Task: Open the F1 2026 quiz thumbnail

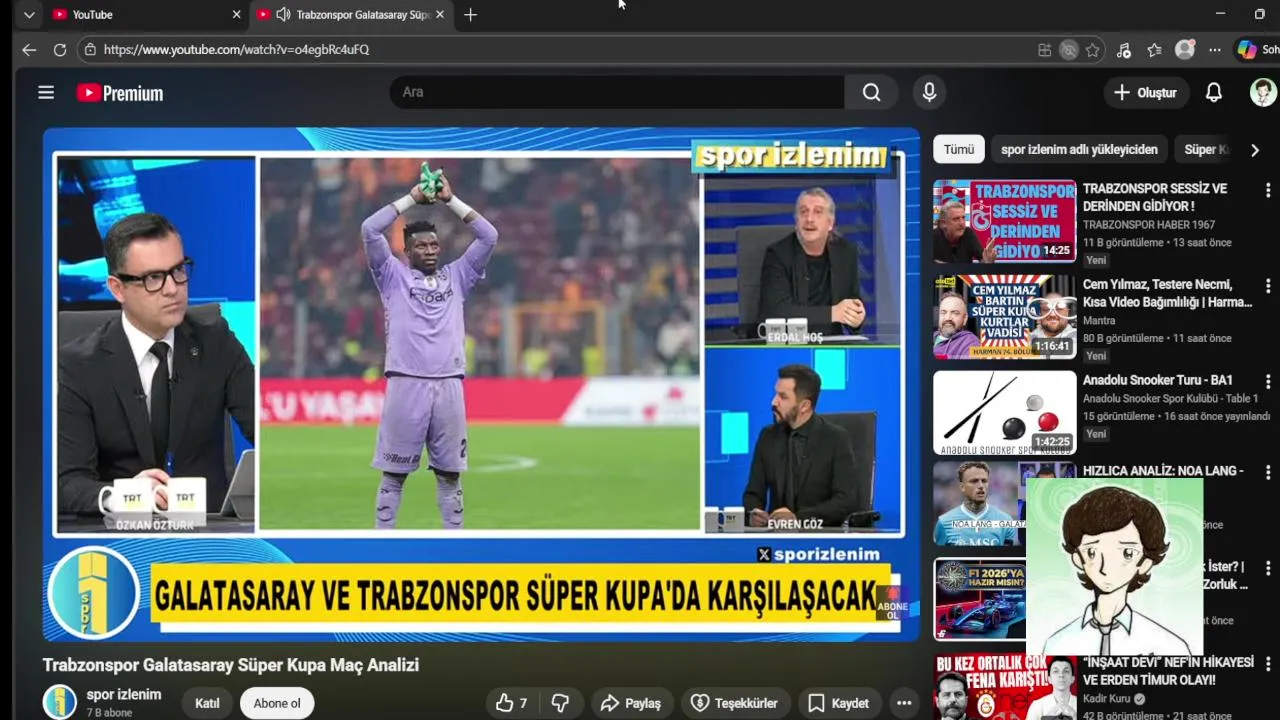Action: pyautogui.click(x=980, y=598)
